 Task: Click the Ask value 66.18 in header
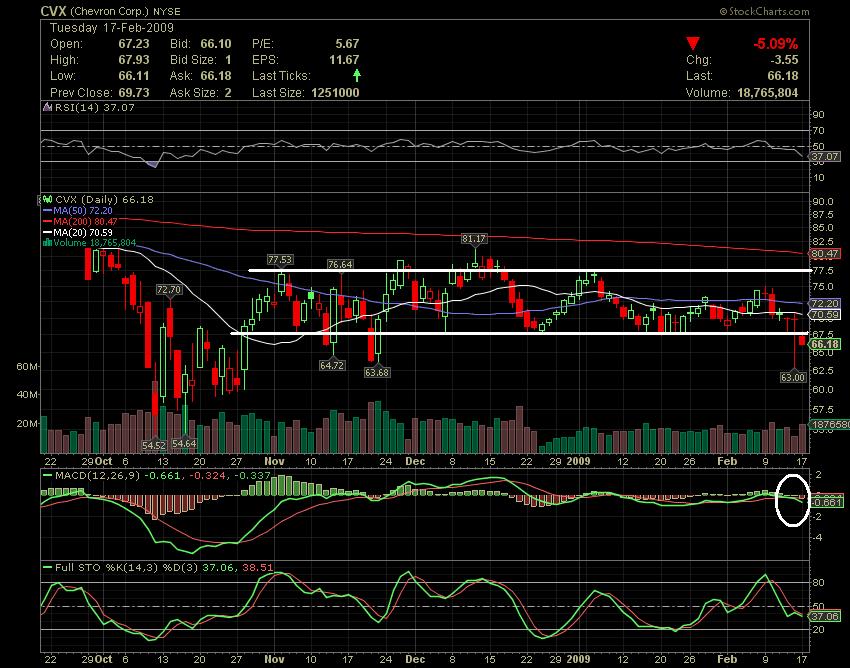pos(216,76)
